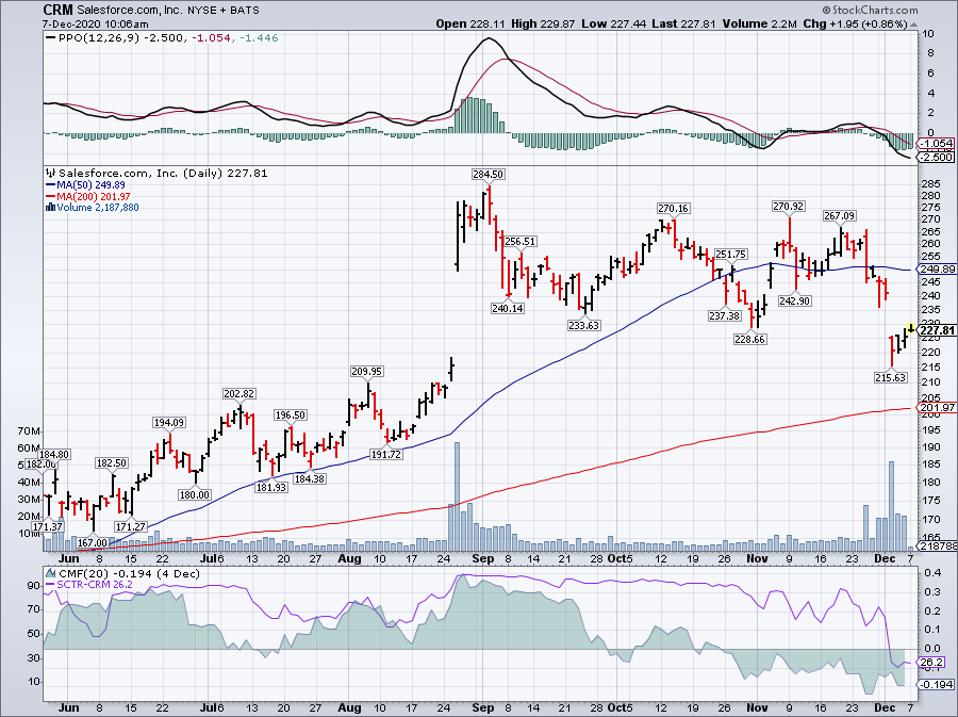Click the blue line swatch beside MA(50)
This screenshot has width=958, height=717.
[51, 185]
